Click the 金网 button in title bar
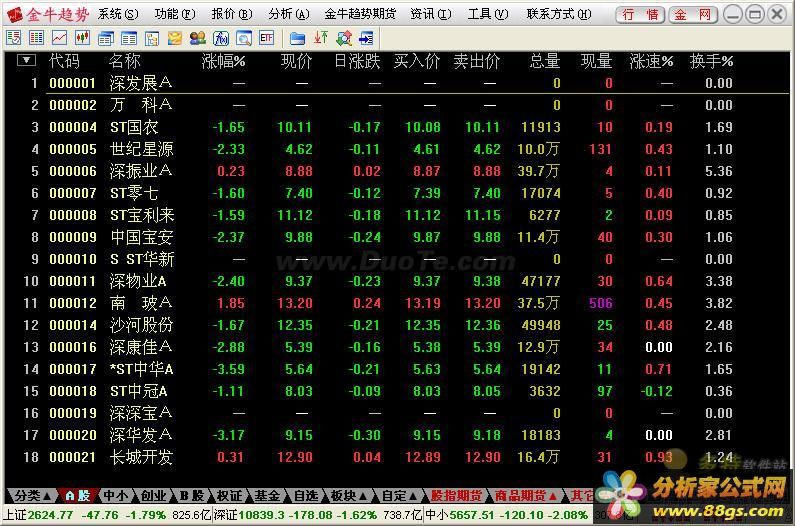795x526 pixels. (x=693, y=14)
